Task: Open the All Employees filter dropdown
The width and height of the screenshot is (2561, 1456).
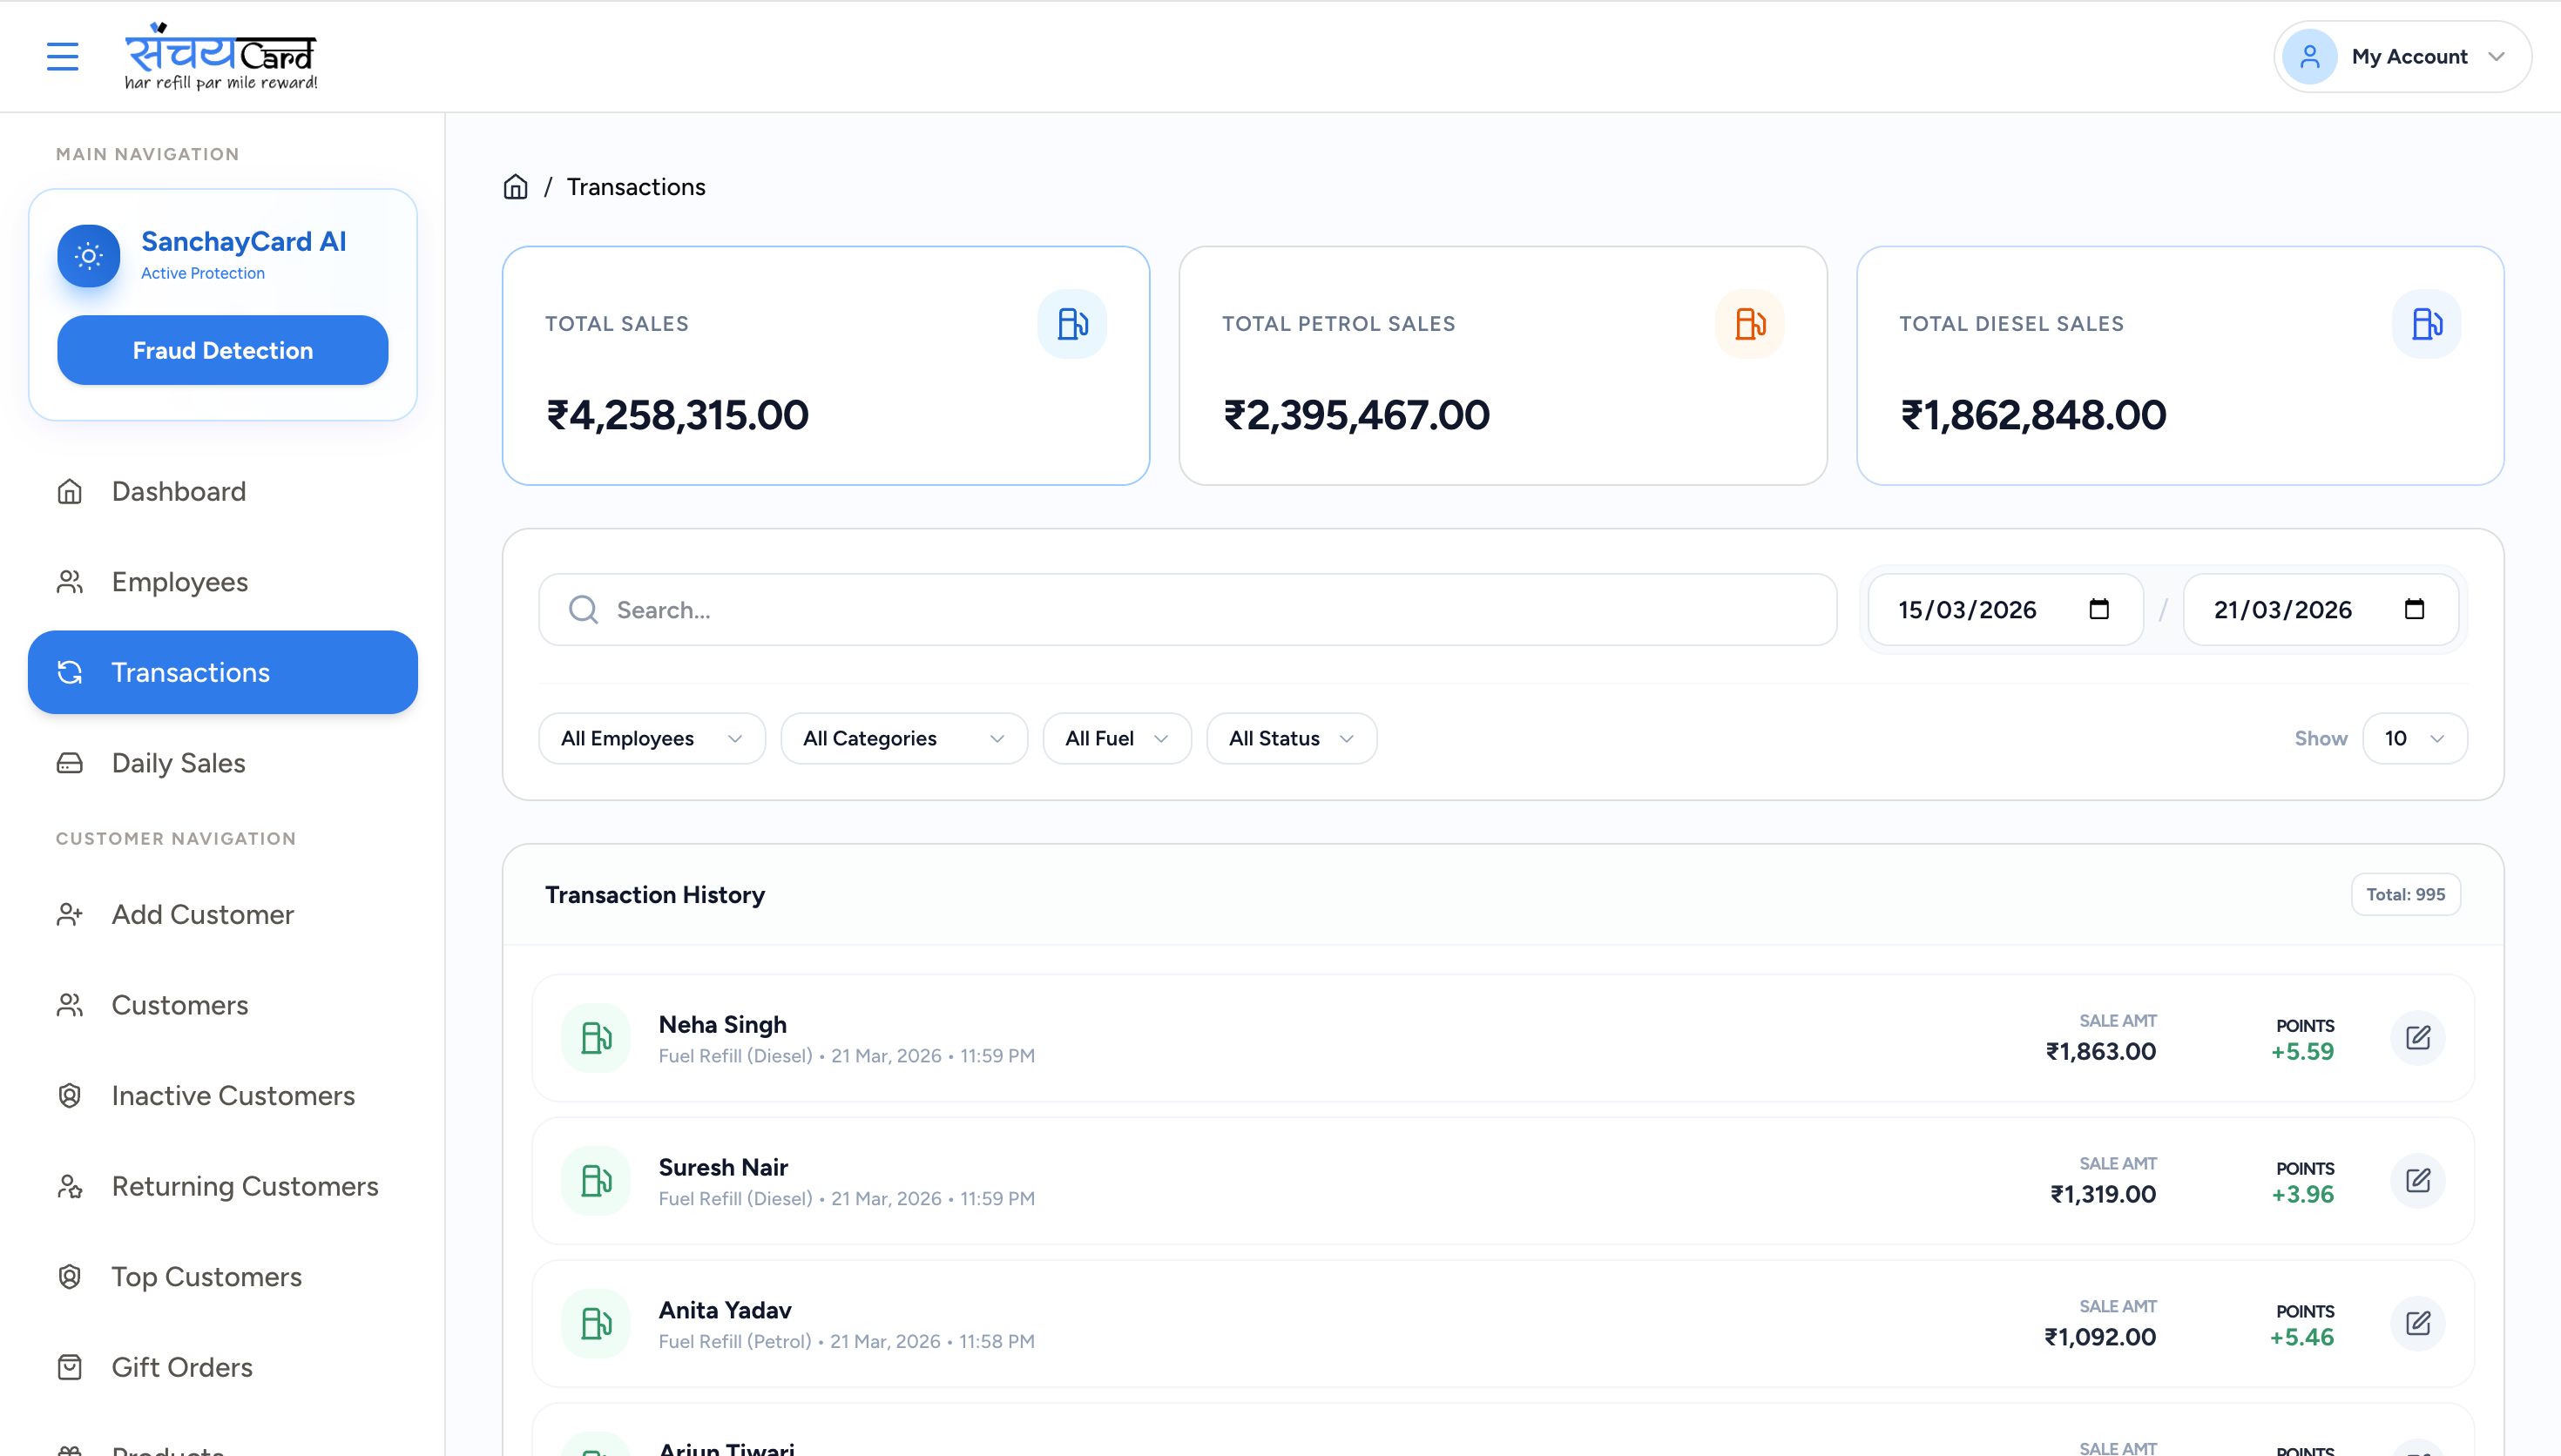Action: click(x=652, y=739)
